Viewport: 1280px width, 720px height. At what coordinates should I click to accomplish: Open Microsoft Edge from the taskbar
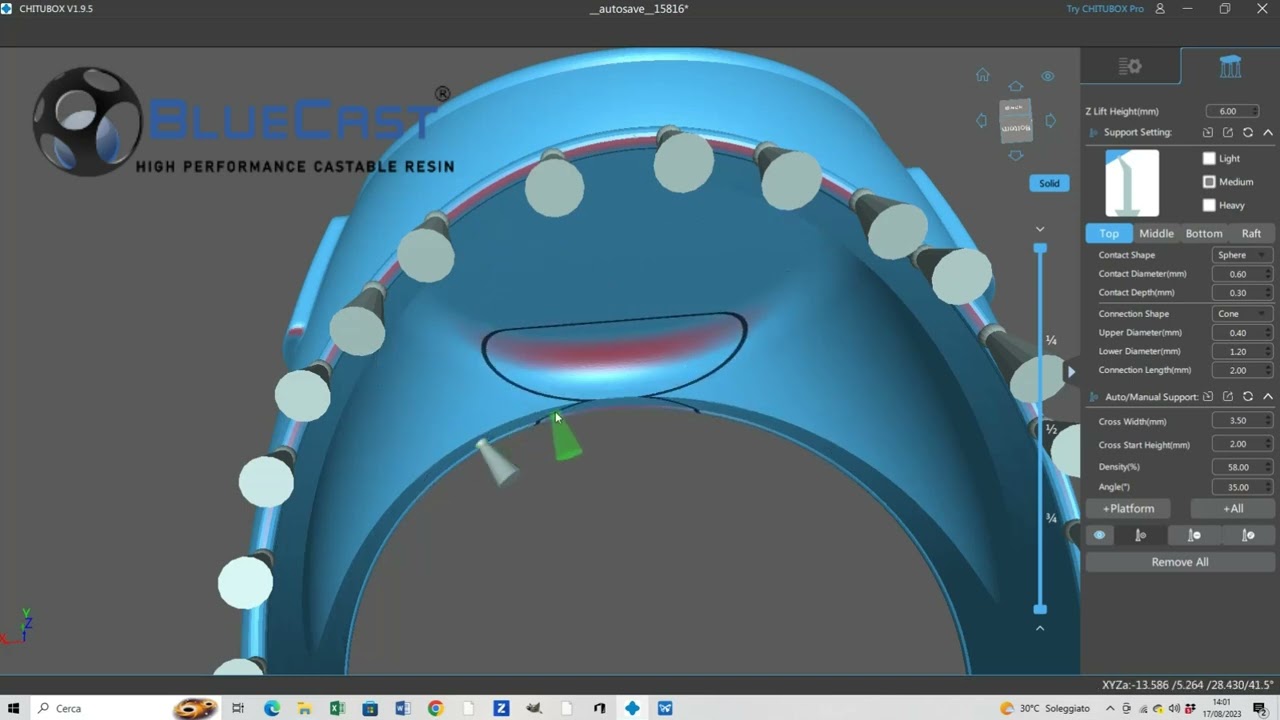tap(272, 708)
